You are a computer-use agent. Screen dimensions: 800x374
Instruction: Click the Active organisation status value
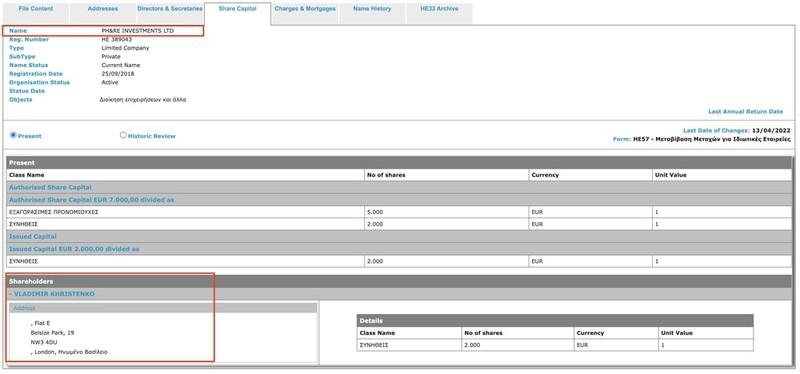click(110, 82)
